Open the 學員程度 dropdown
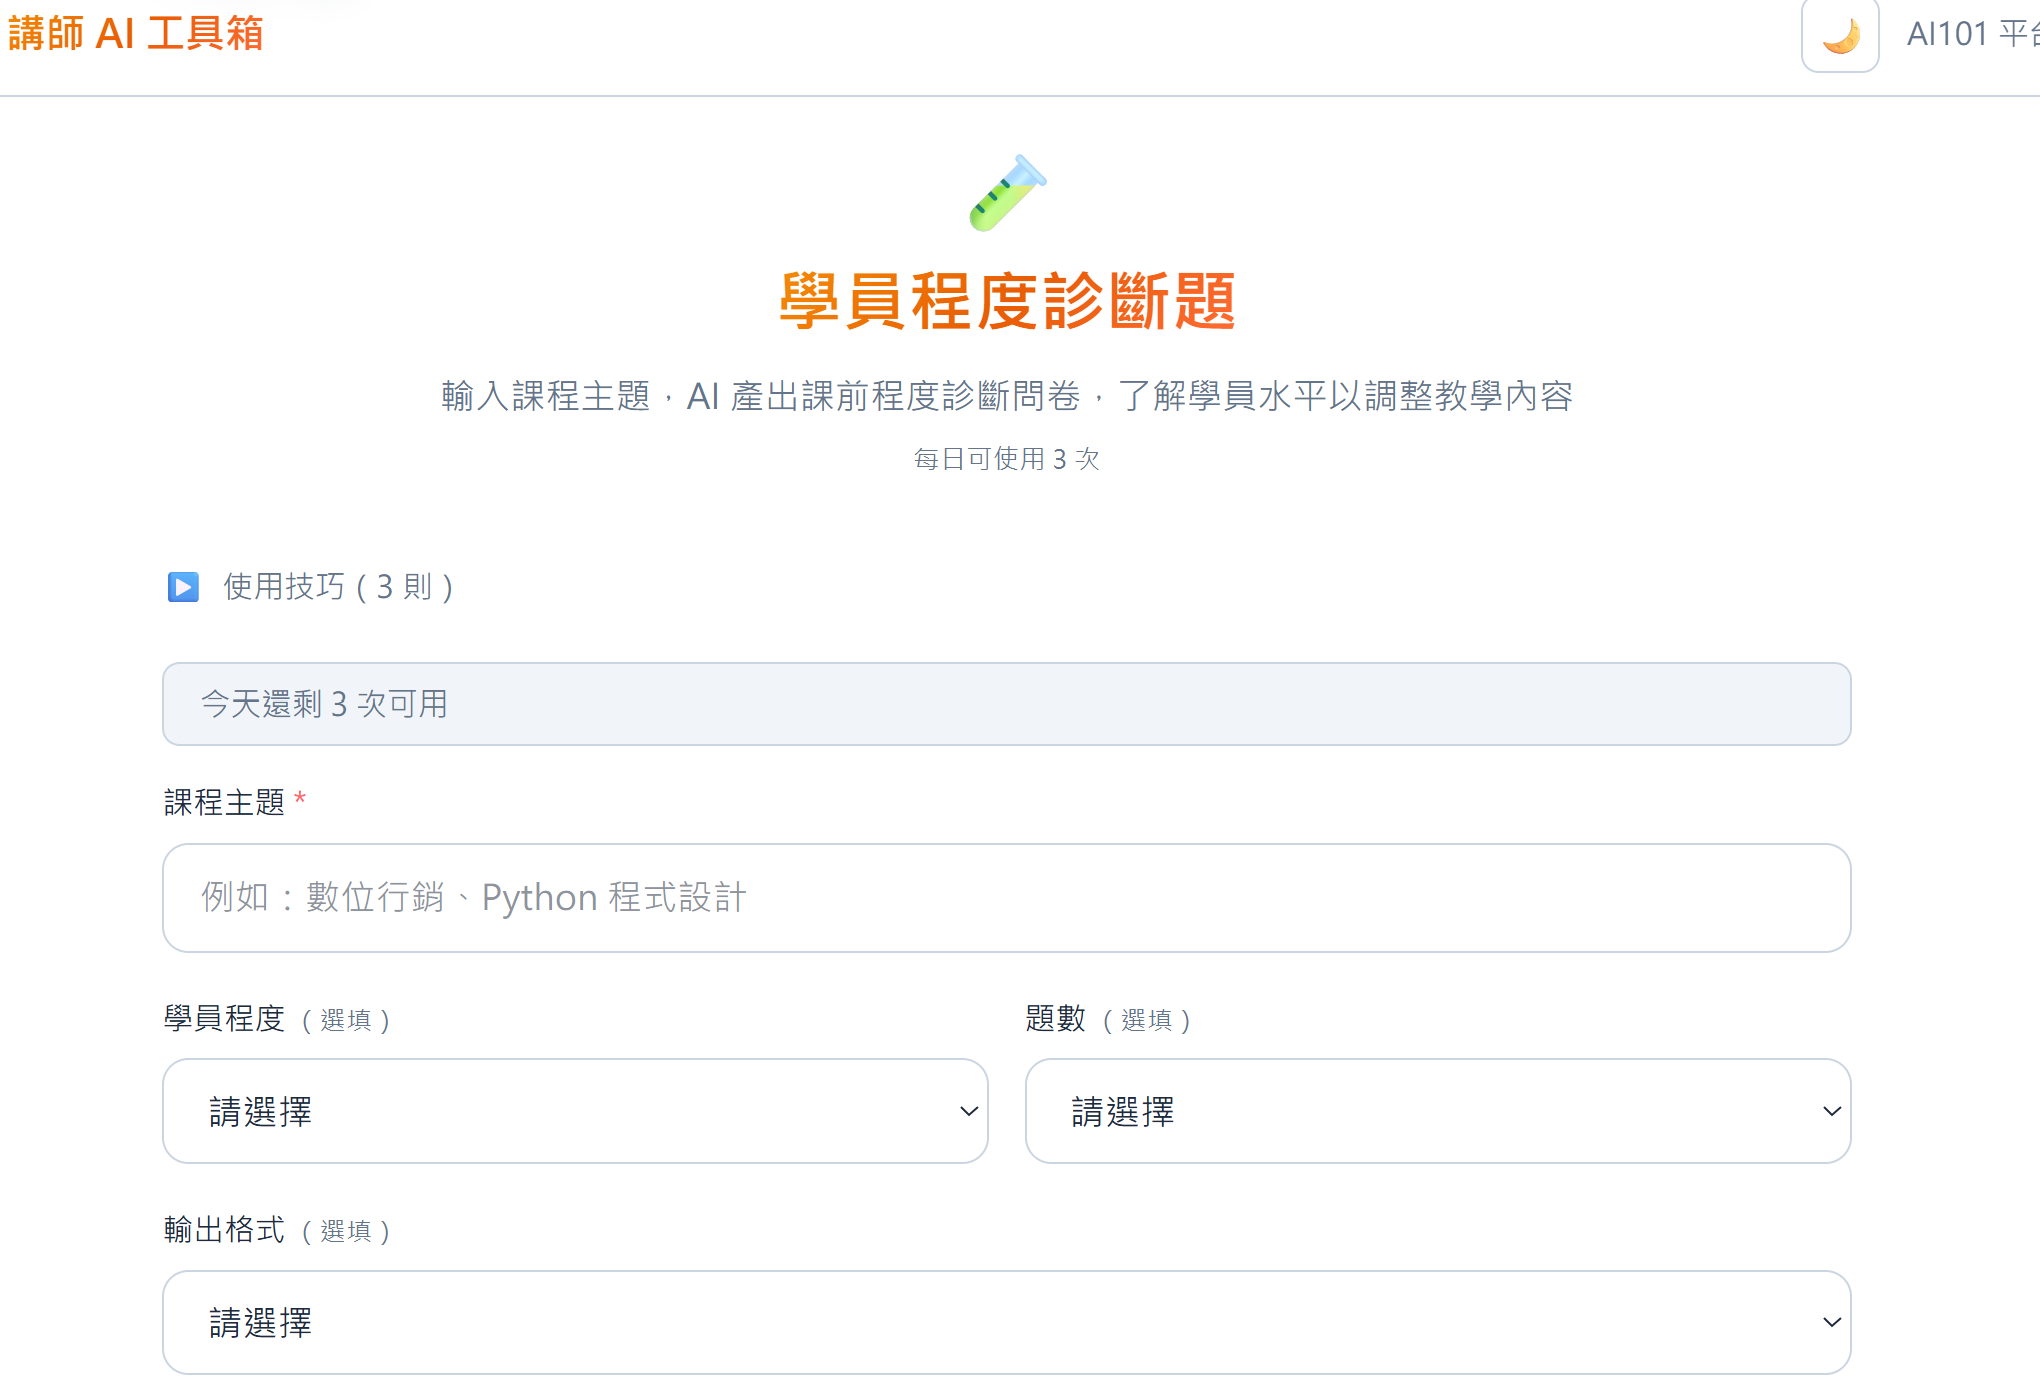 pyautogui.click(x=574, y=1111)
